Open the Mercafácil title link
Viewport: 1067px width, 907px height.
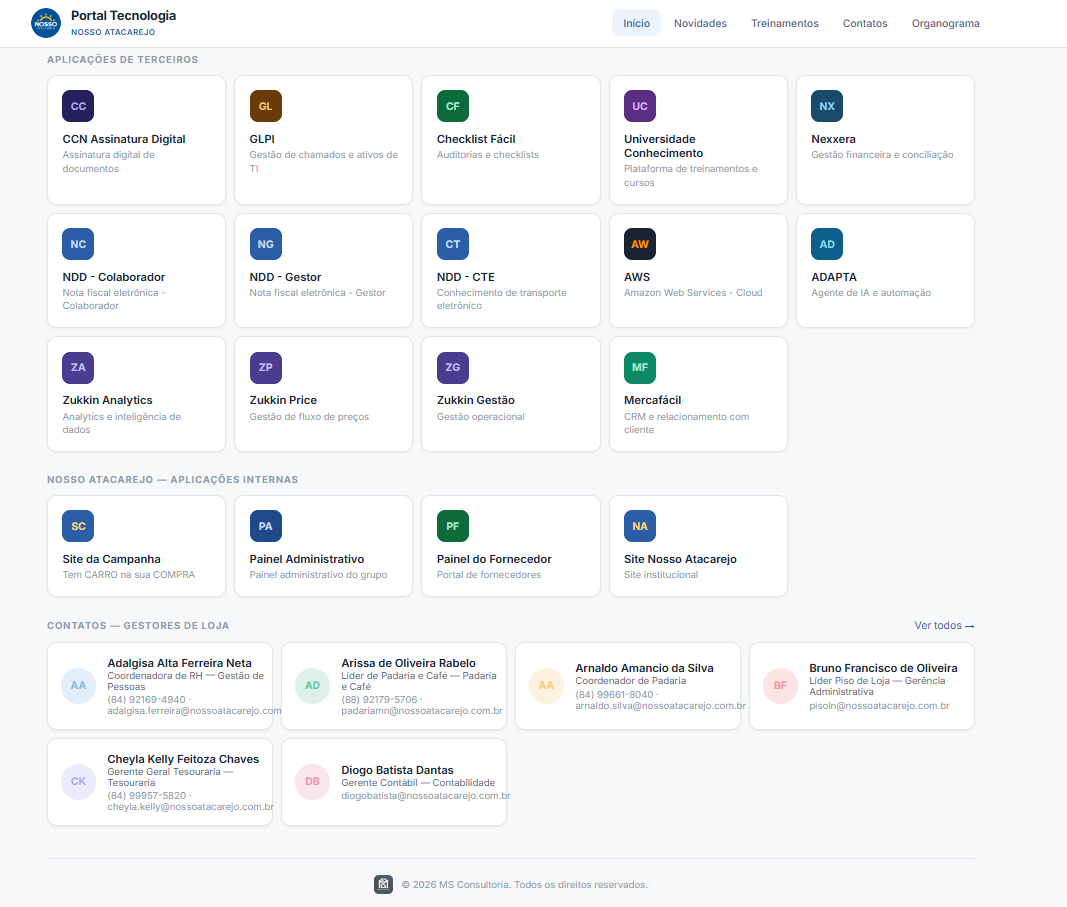[653, 400]
